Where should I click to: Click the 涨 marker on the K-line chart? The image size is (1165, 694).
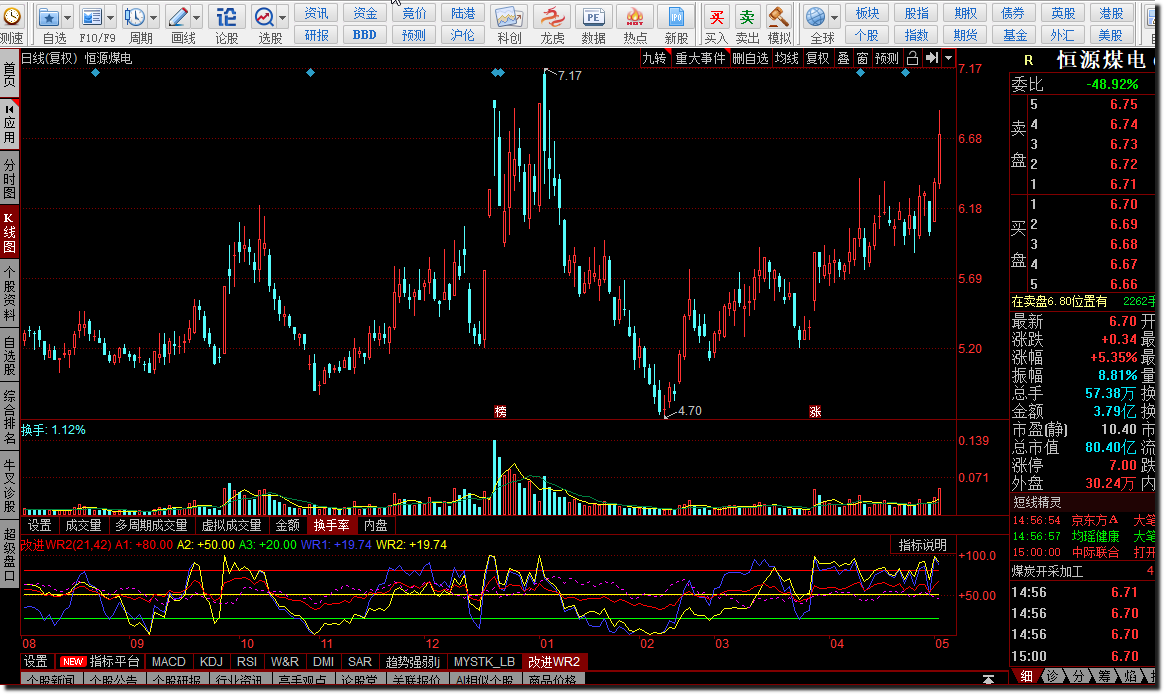click(x=815, y=411)
